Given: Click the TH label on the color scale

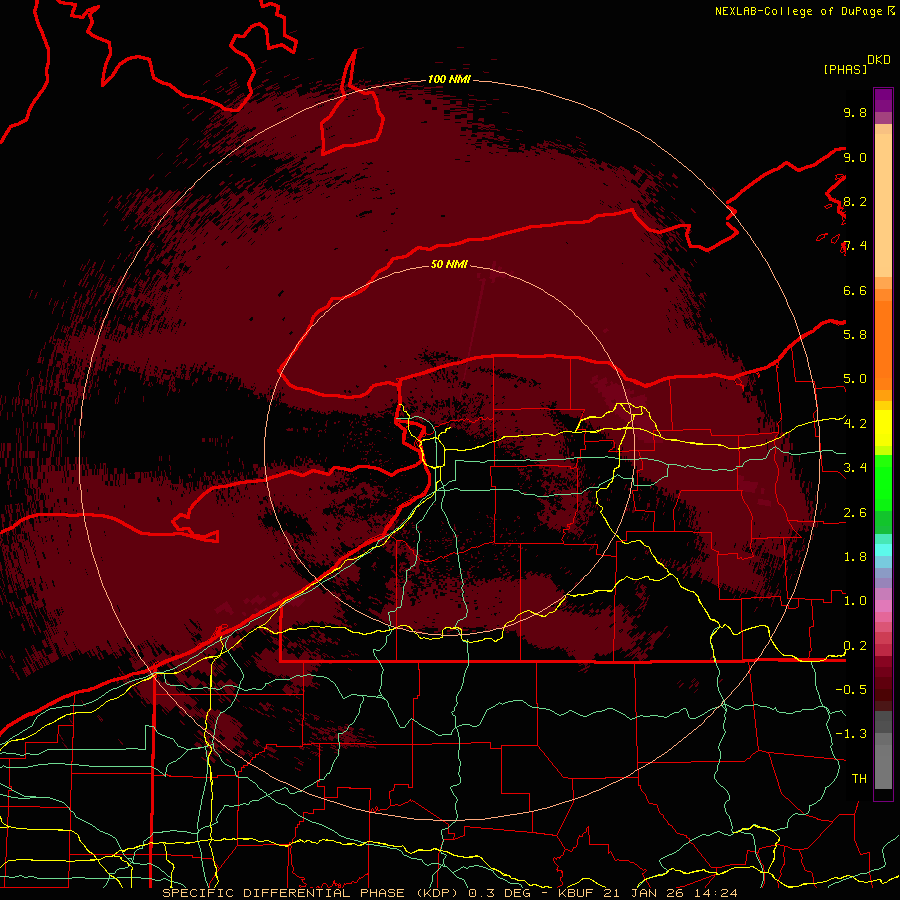Looking at the screenshot, I should [x=859, y=779].
